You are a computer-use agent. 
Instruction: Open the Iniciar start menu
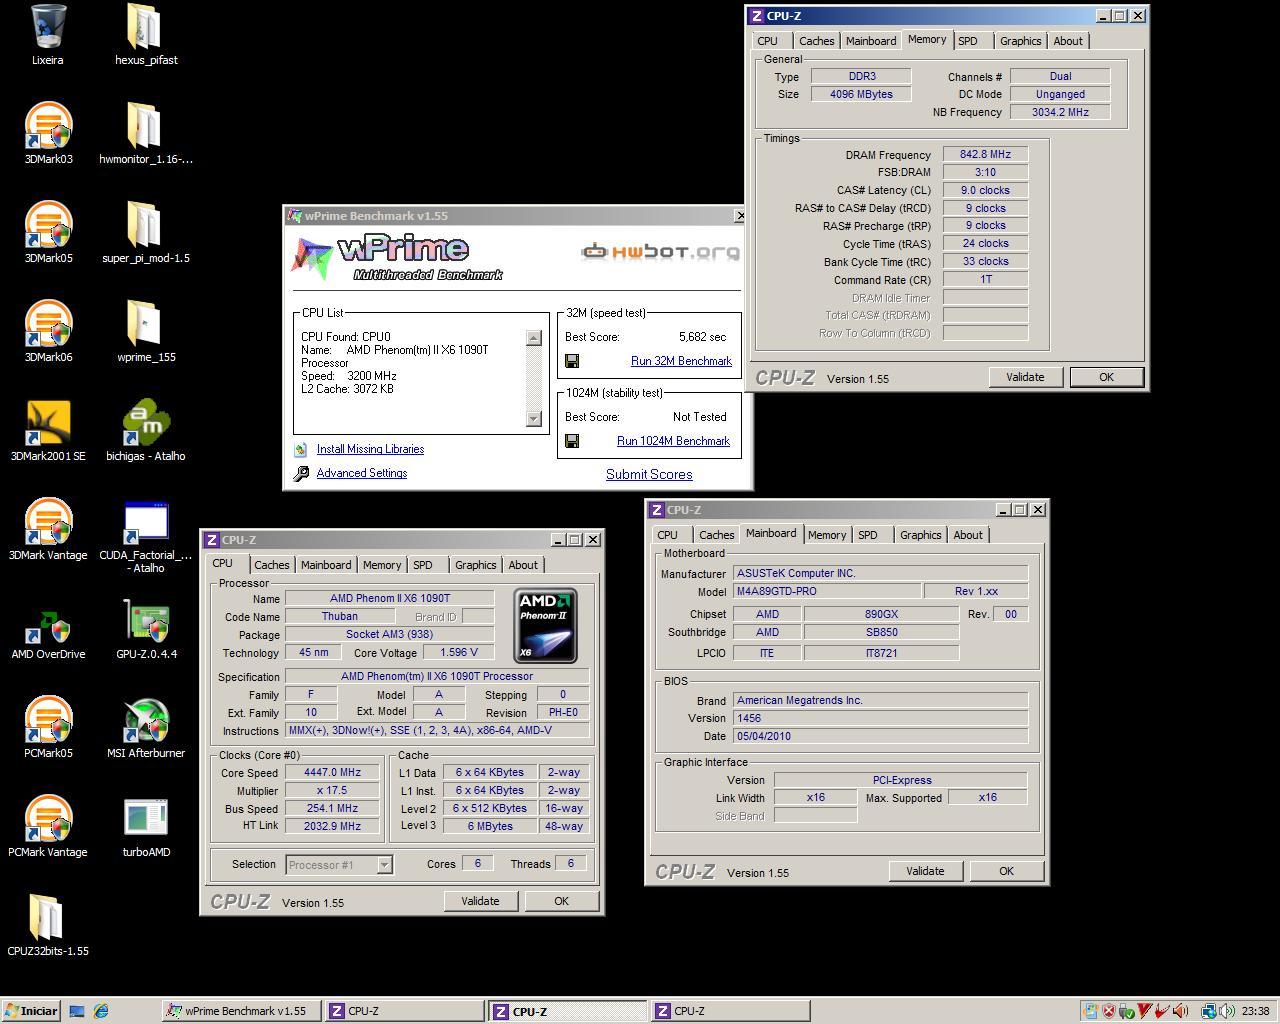31,1011
